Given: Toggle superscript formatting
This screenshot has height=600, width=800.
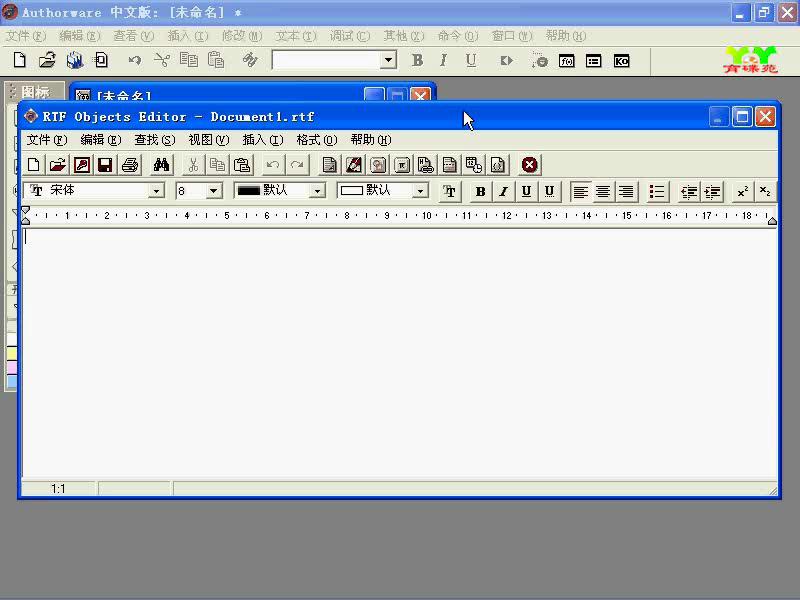Looking at the screenshot, I should coord(742,192).
